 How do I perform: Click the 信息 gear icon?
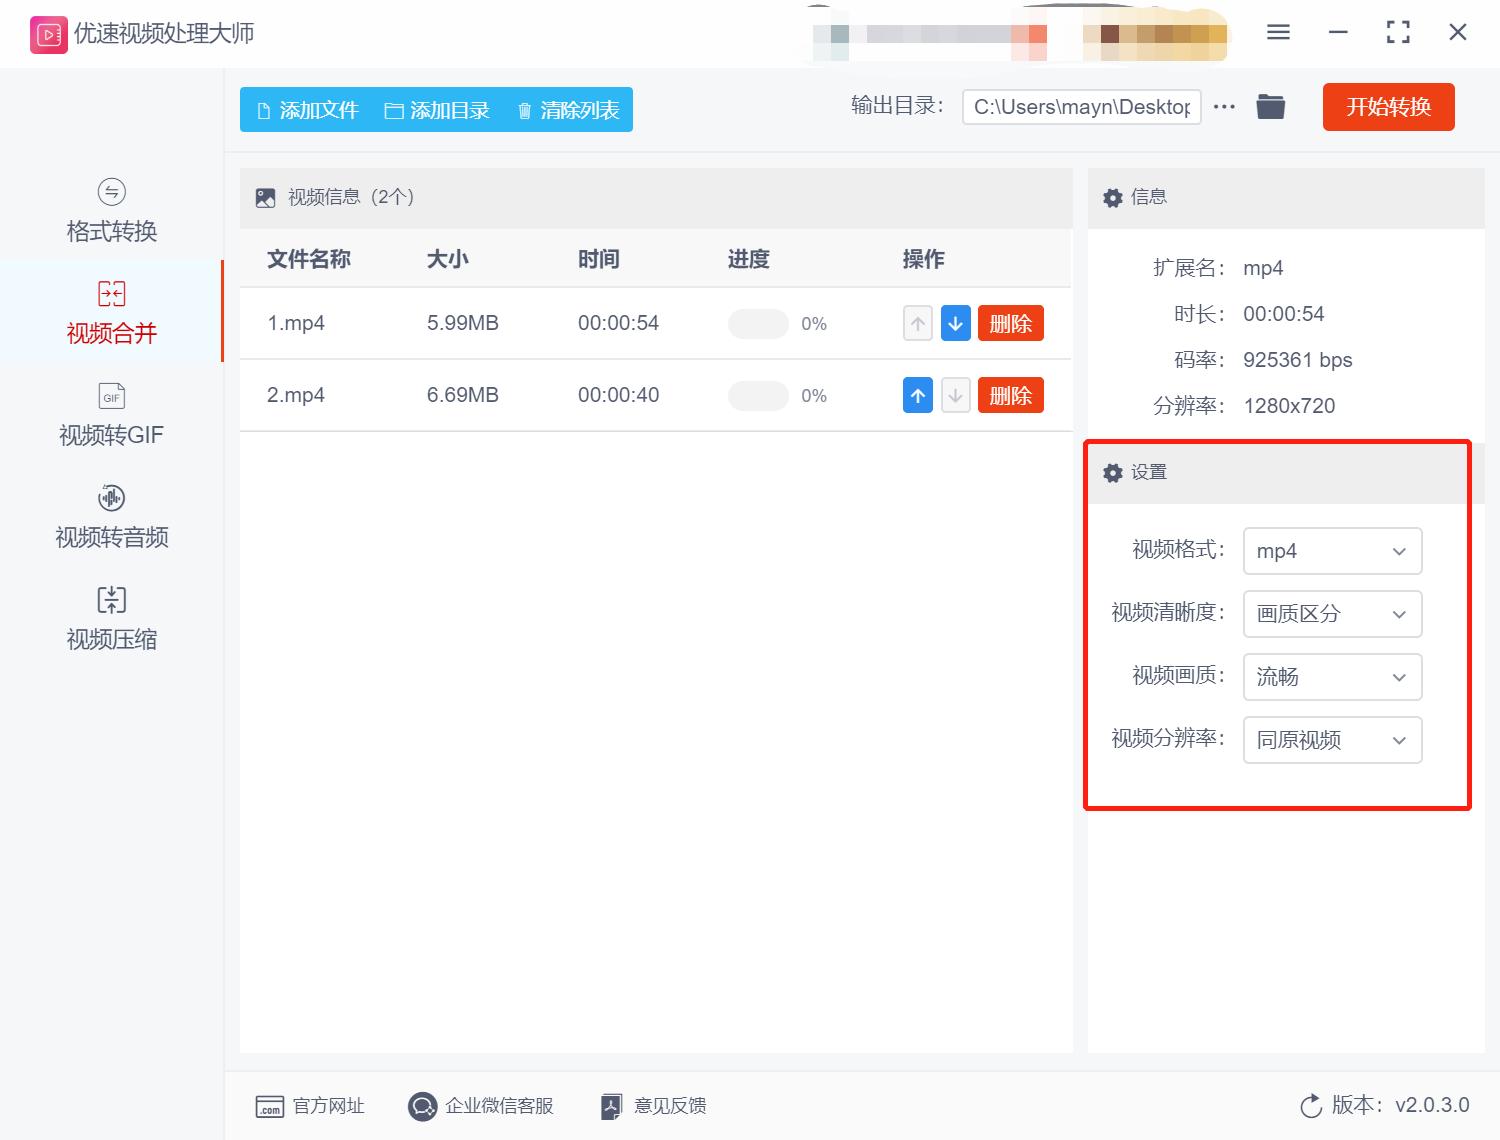(x=1112, y=197)
